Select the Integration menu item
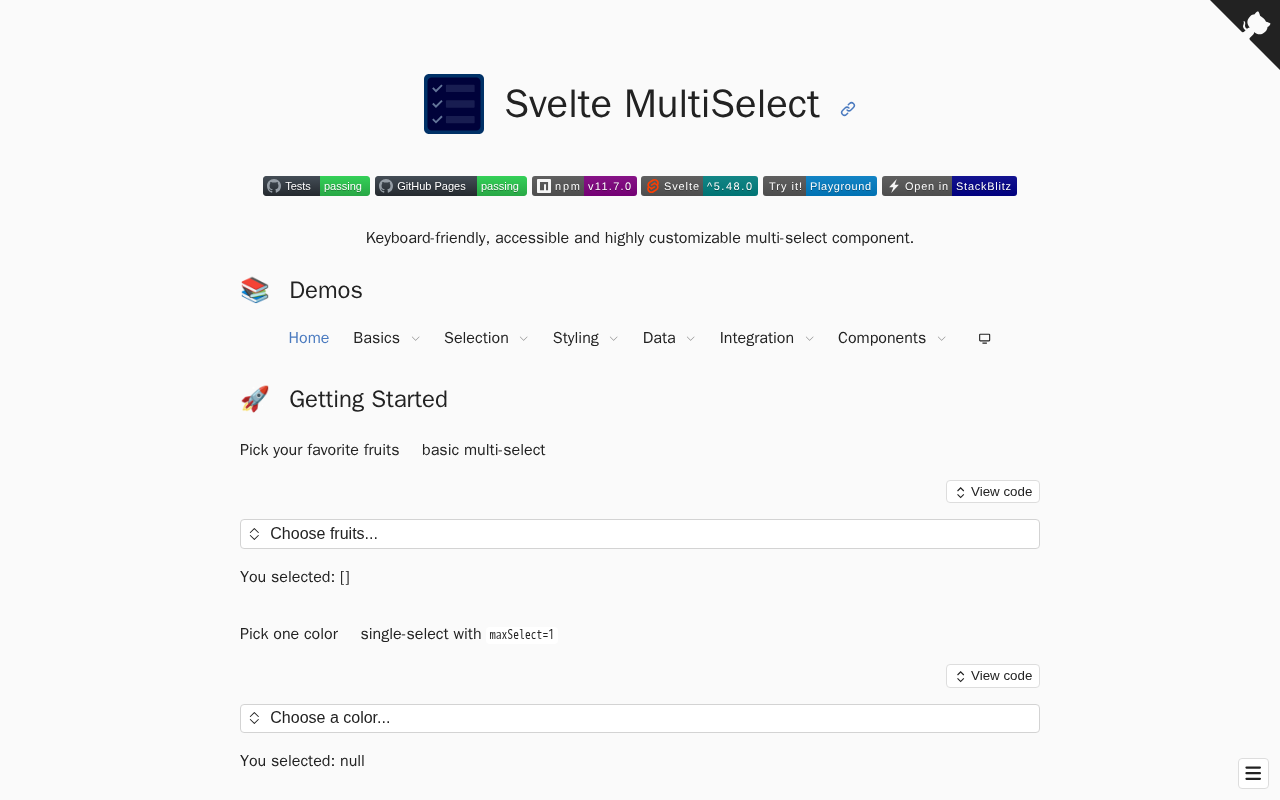1280x800 pixels. [x=766, y=338]
